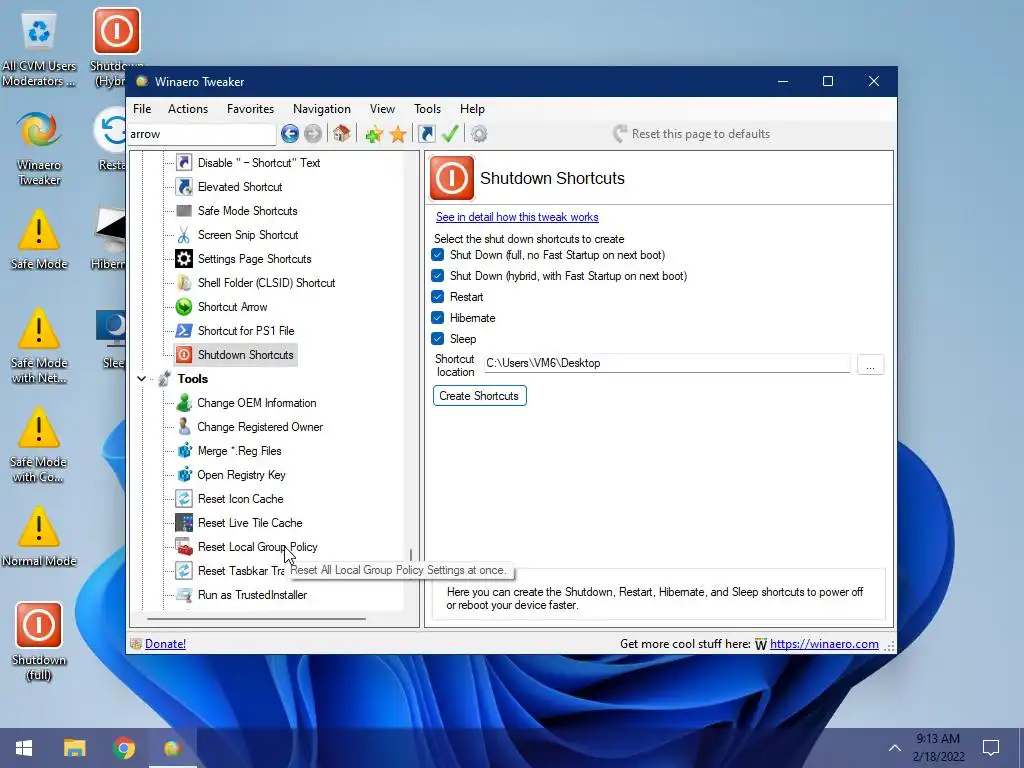The height and width of the screenshot is (768, 1024).
Task: Open See in detail how this tweak works link
Action: pos(517,217)
